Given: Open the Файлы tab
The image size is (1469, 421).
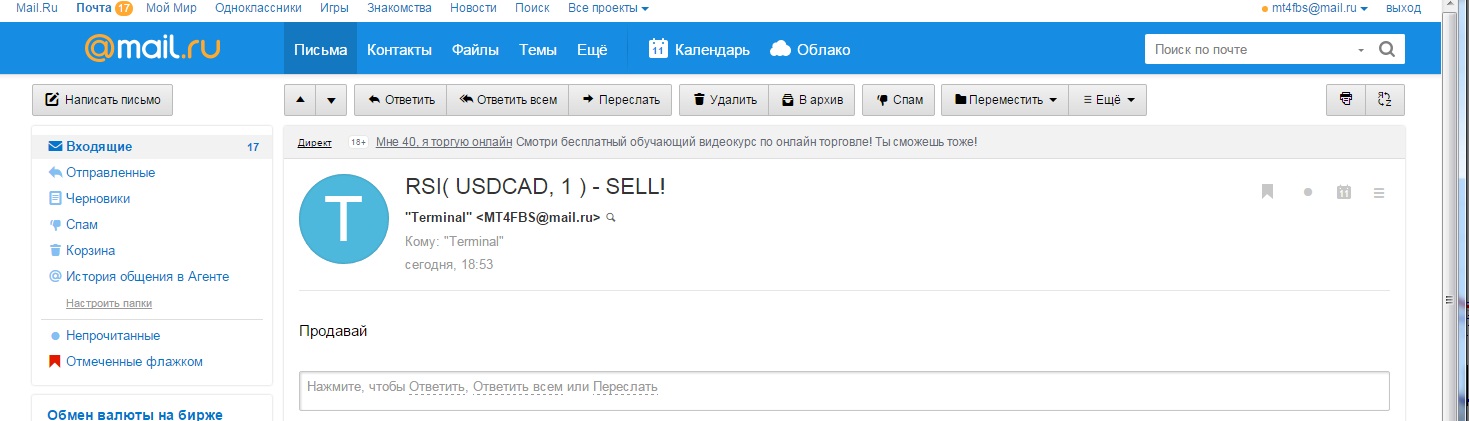Looking at the screenshot, I should pyautogui.click(x=475, y=49).
